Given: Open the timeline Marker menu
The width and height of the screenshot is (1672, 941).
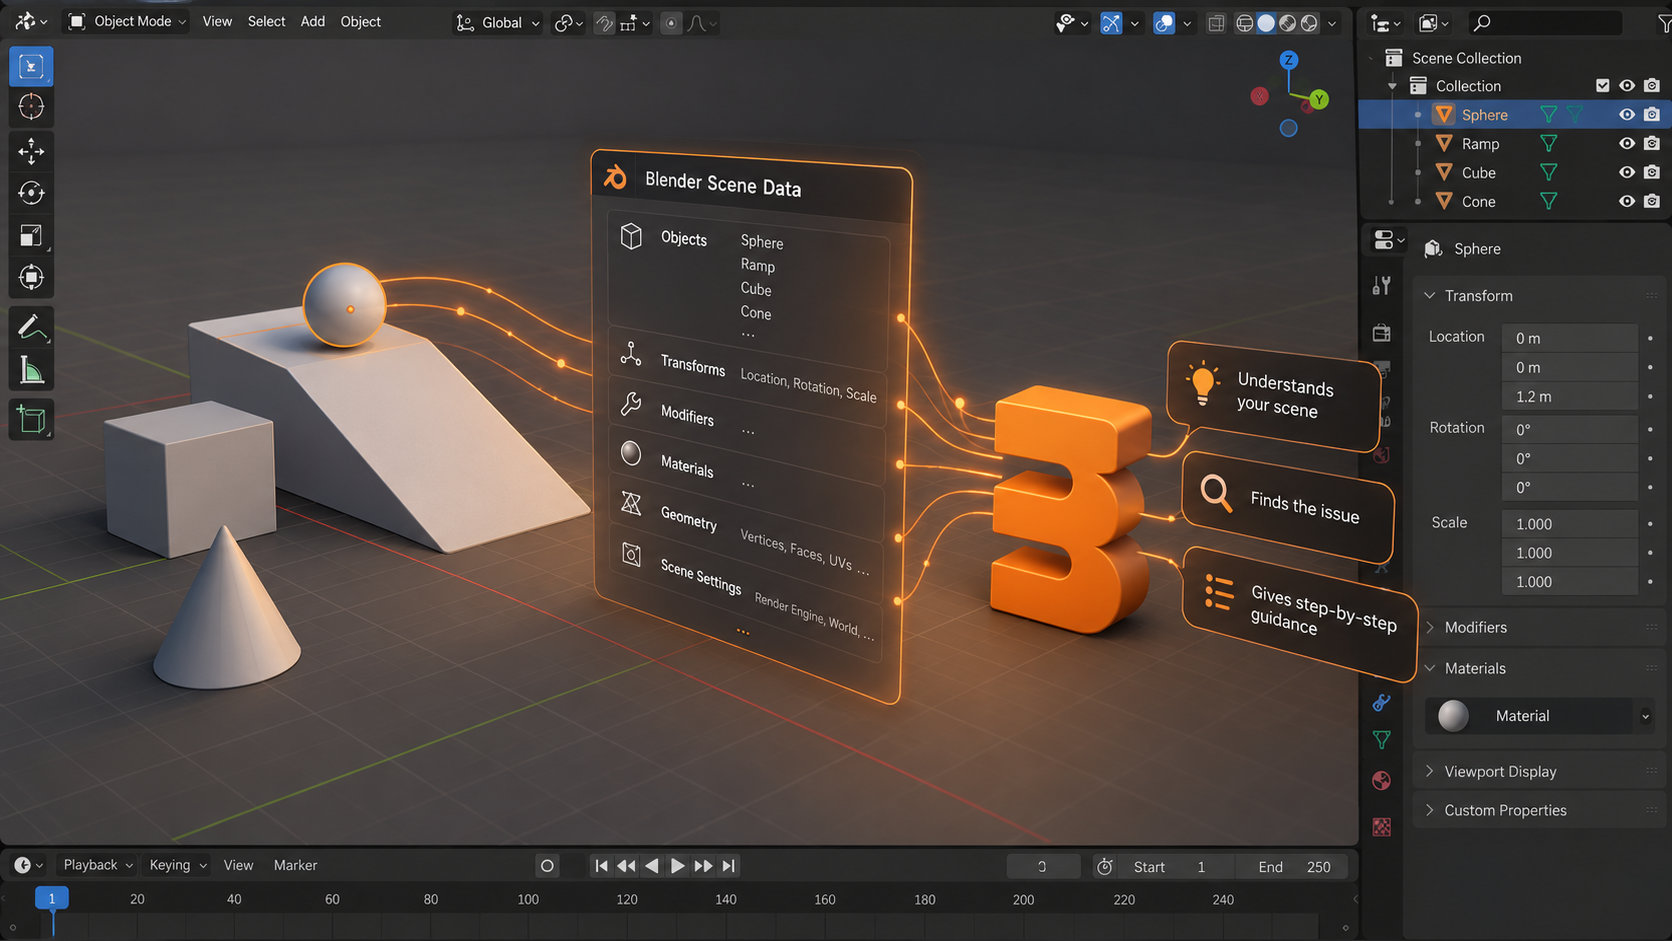Looking at the screenshot, I should [295, 865].
